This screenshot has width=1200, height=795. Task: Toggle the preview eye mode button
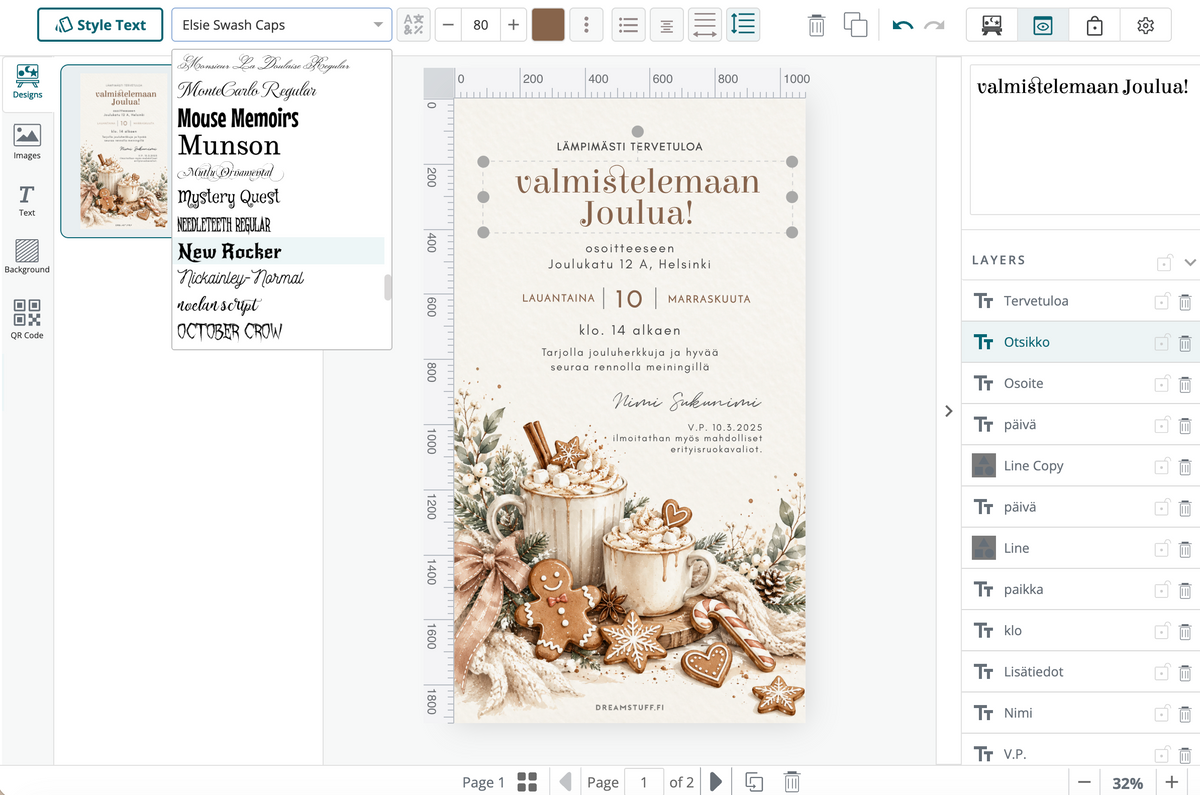1043,25
